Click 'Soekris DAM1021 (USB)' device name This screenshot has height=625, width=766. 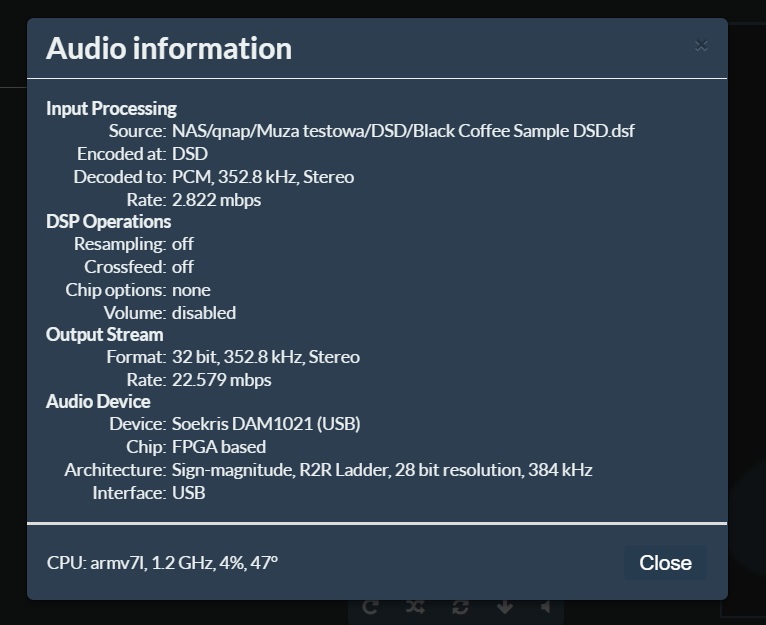[x=266, y=424]
